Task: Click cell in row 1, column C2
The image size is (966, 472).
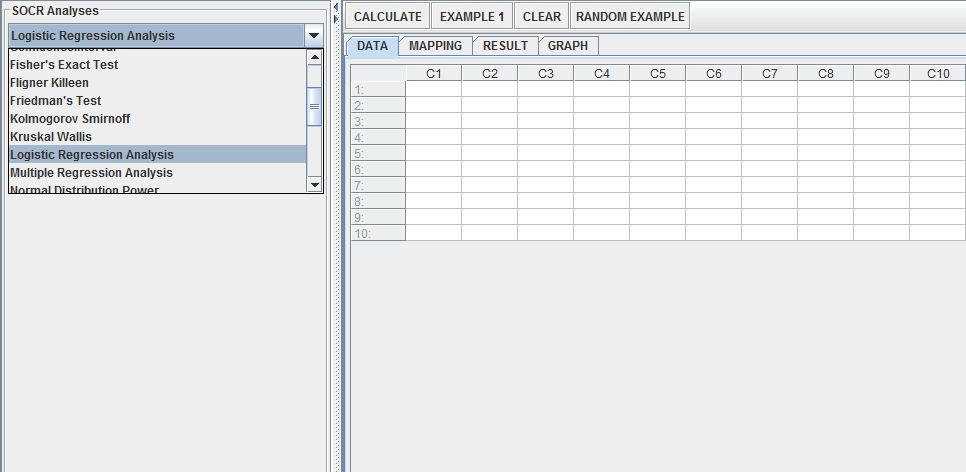Action: (x=489, y=89)
